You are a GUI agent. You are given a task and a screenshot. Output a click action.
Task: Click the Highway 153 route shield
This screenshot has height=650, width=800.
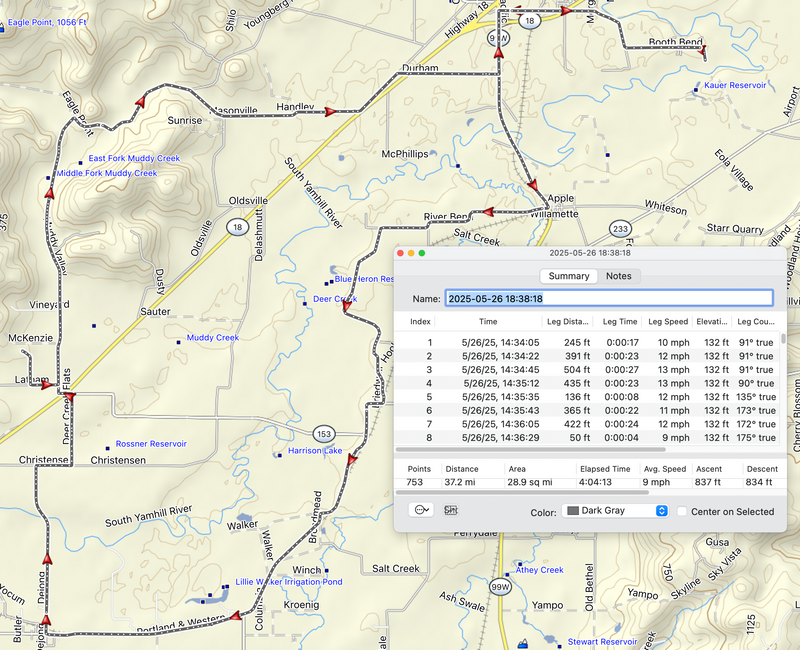(x=324, y=434)
